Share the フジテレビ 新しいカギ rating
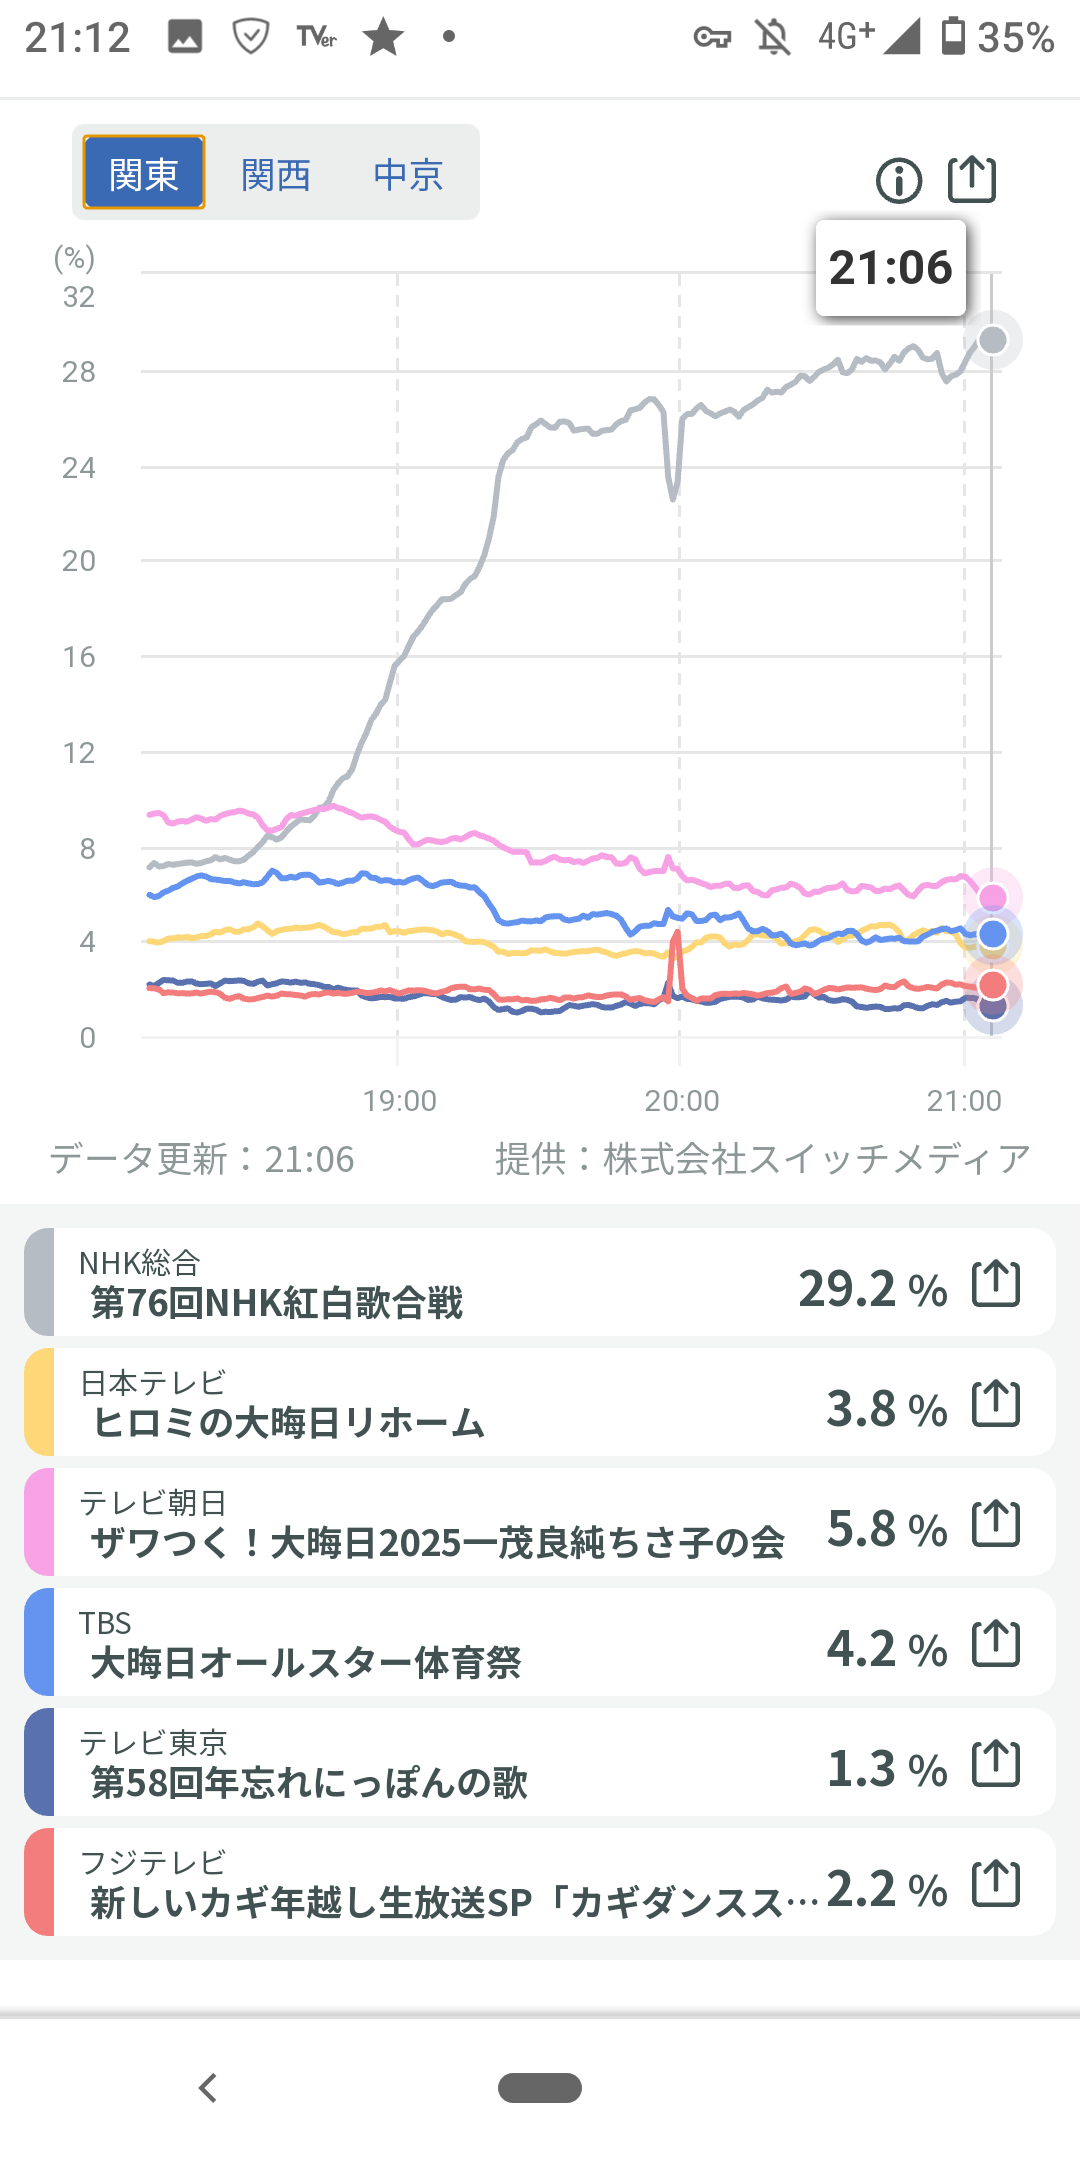 pyautogui.click(x=996, y=1884)
